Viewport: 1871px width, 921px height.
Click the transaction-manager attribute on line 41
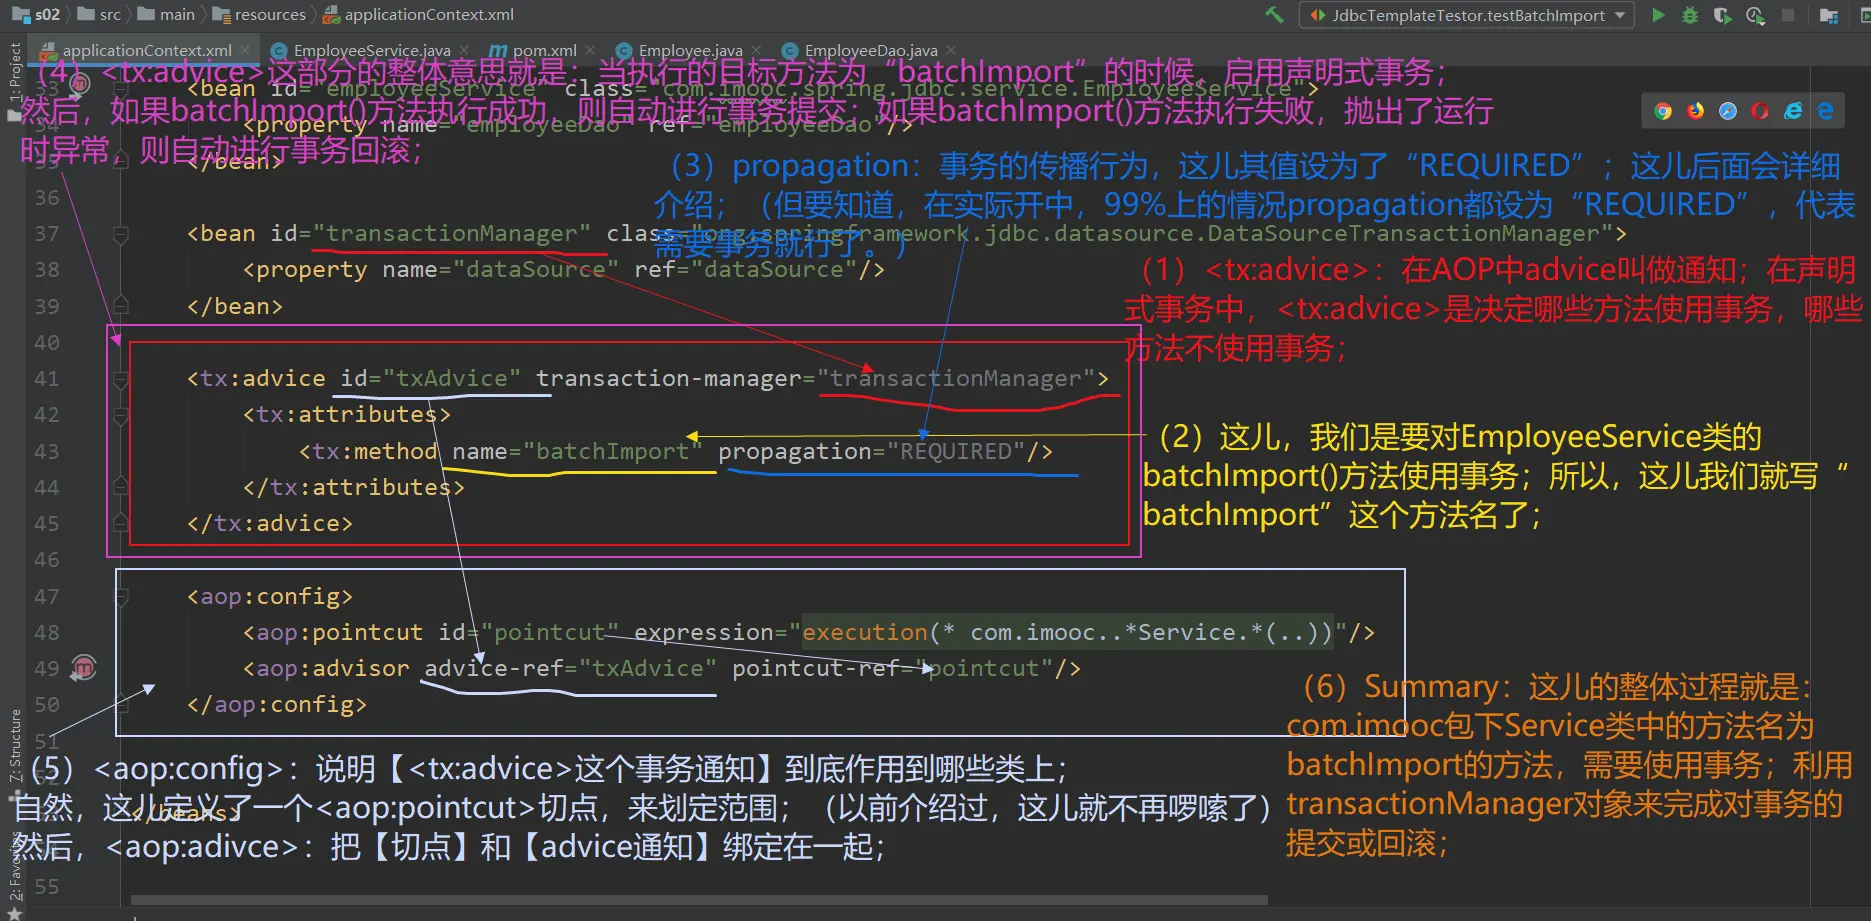pyautogui.click(x=668, y=379)
